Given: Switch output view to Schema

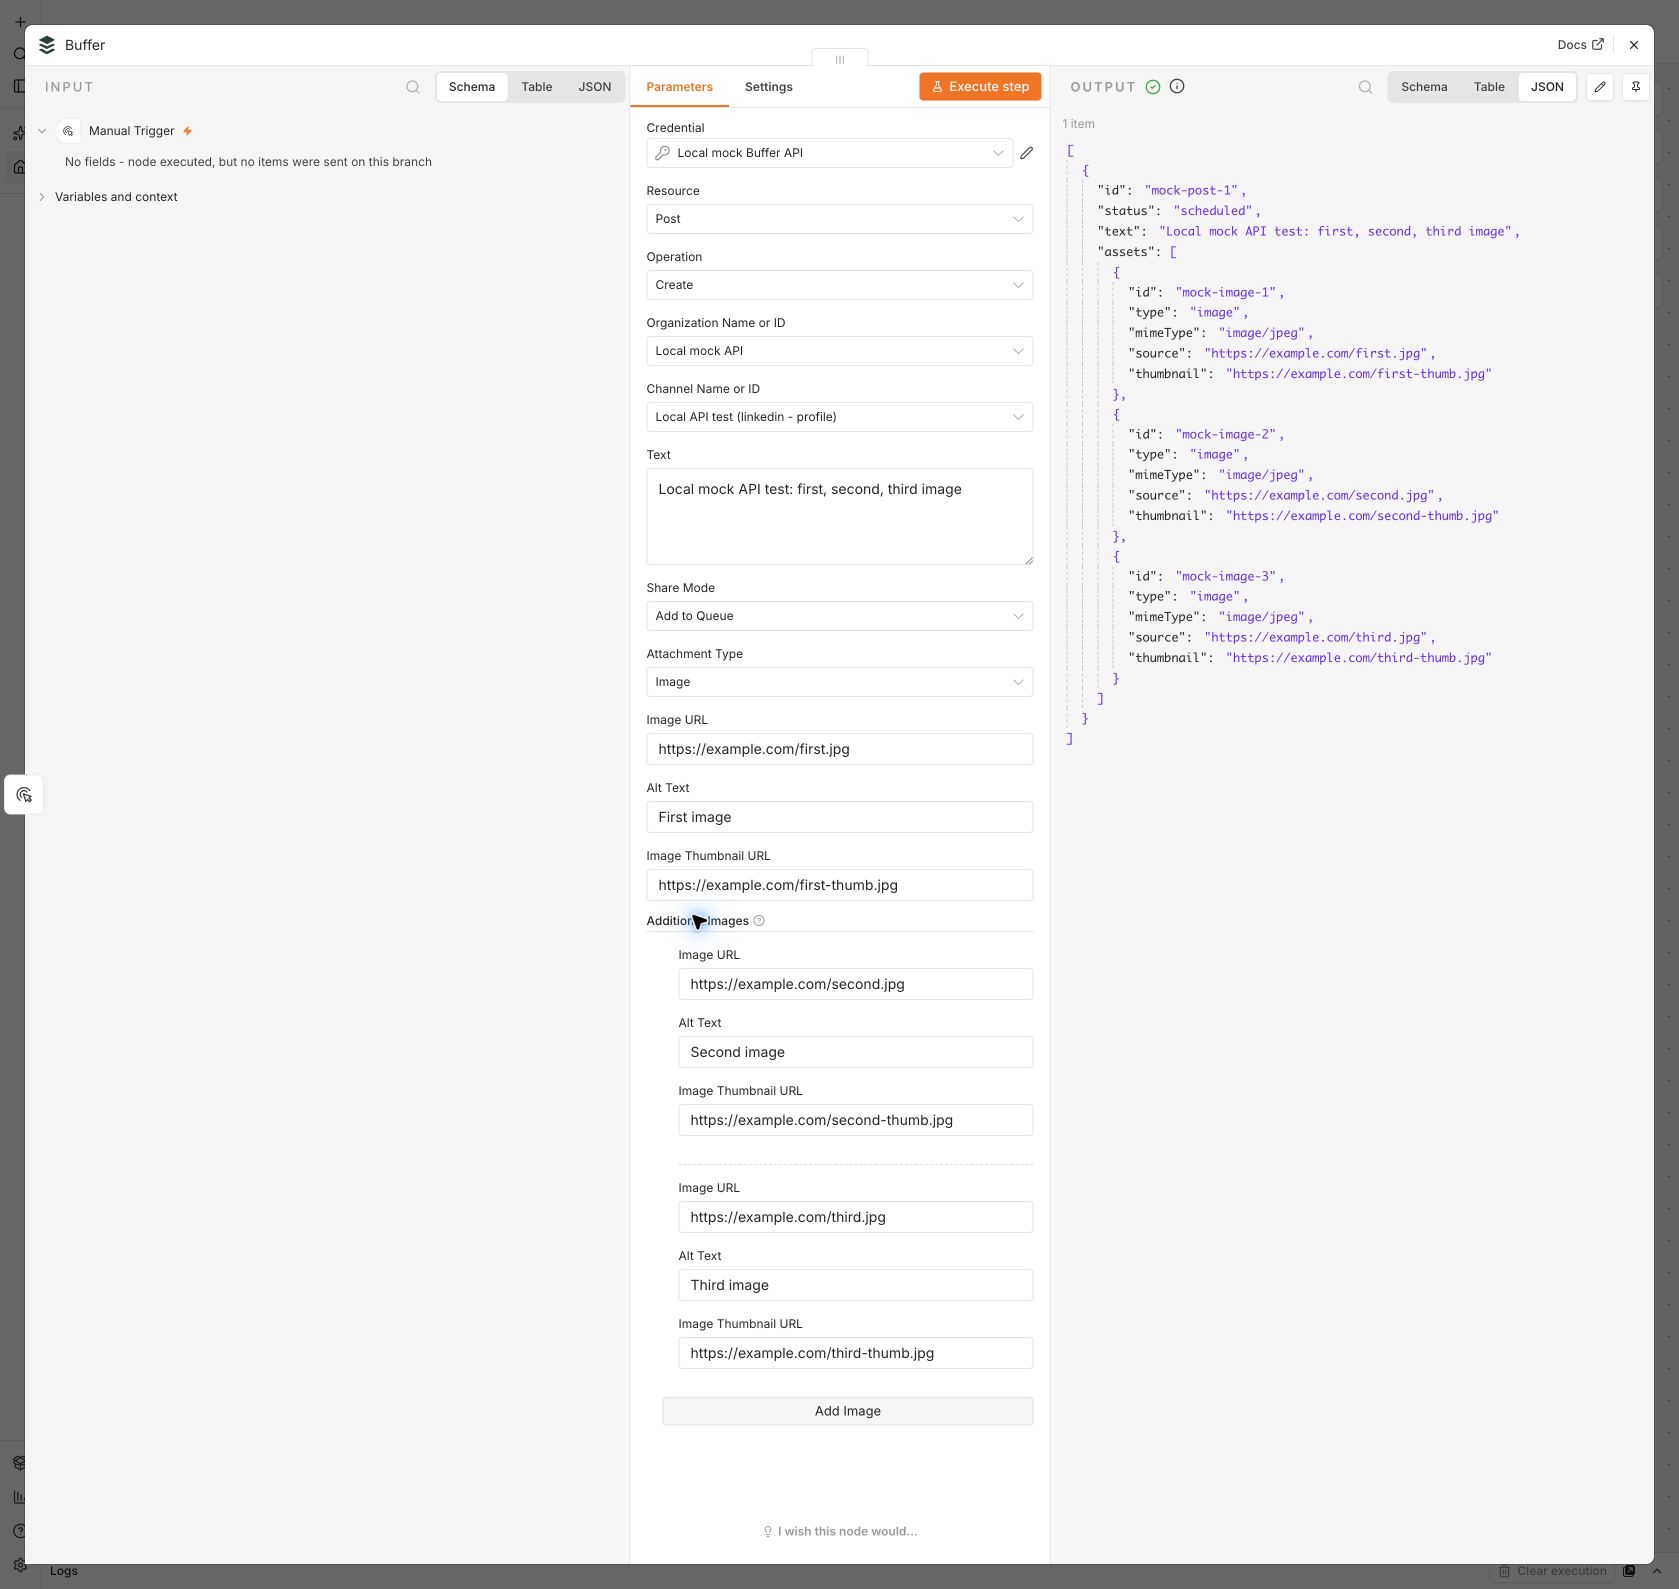Looking at the screenshot, I should [1424, 87].
